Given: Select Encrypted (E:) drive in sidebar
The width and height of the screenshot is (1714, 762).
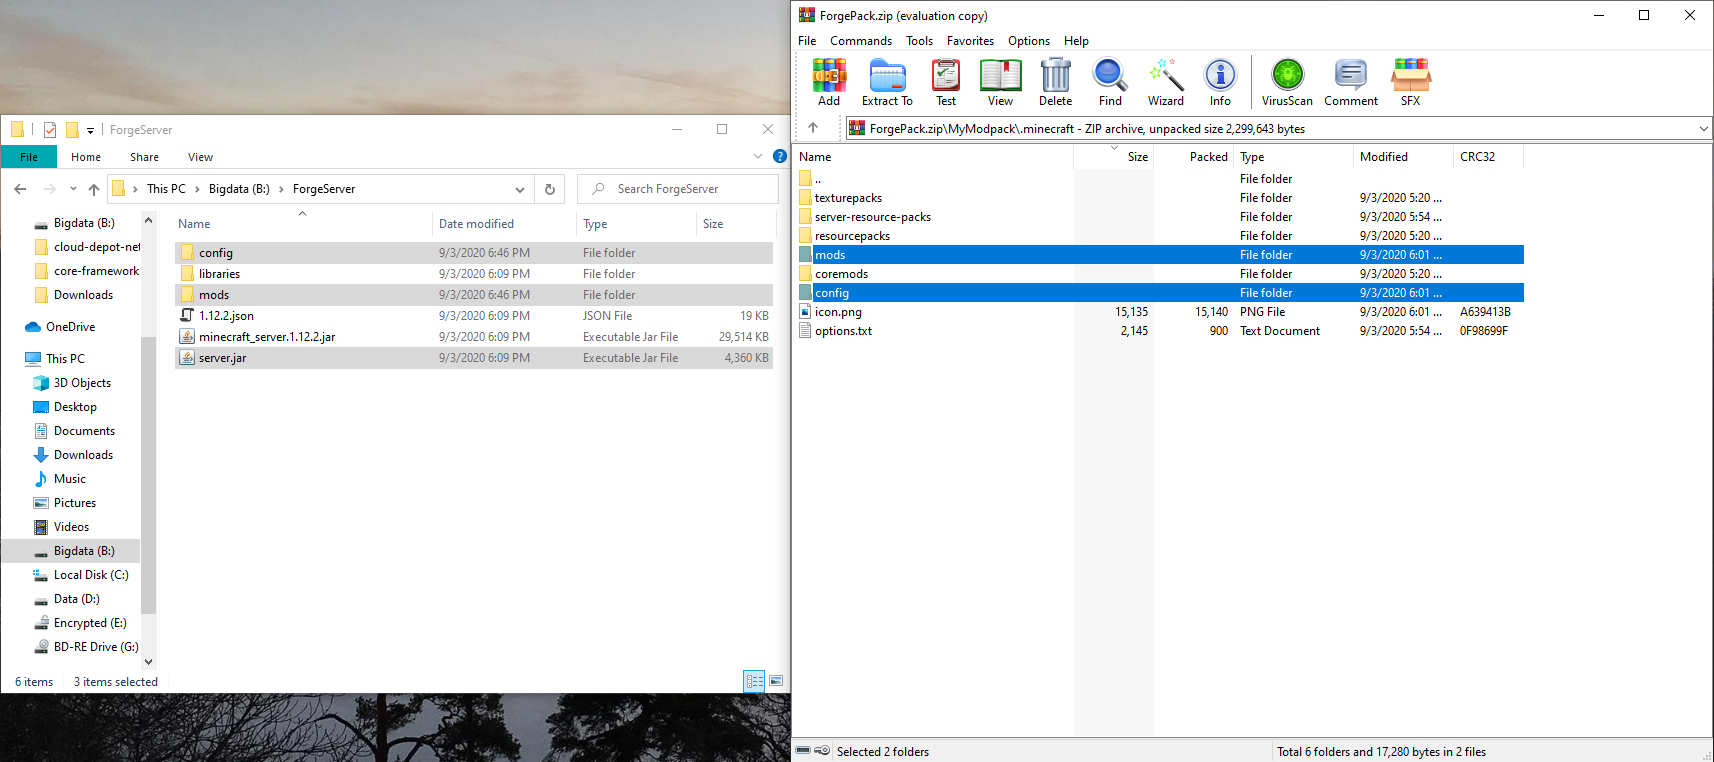Looking at the screenshot, I should (x=90, y=623).
